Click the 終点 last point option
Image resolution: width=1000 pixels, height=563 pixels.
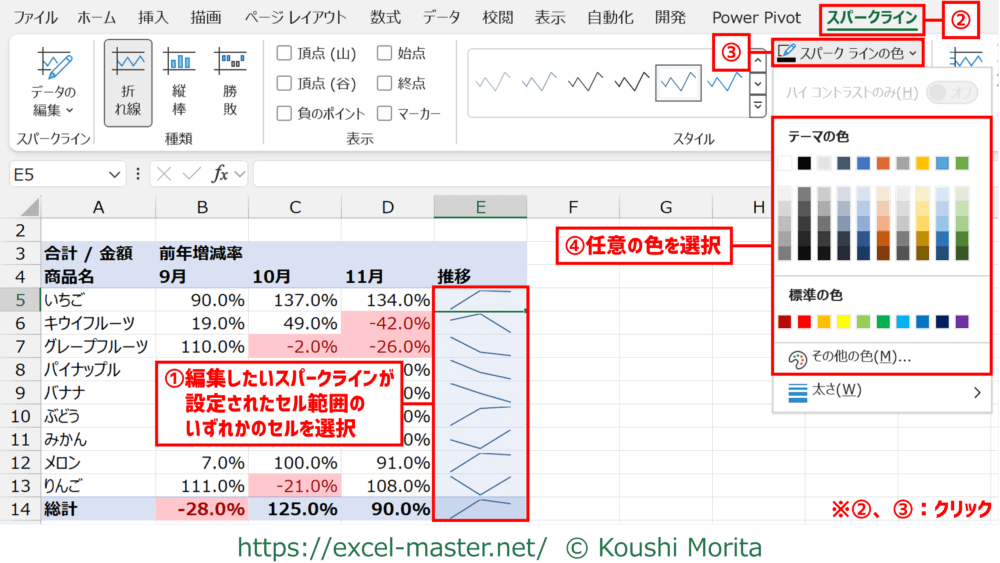tap(385, 83)
